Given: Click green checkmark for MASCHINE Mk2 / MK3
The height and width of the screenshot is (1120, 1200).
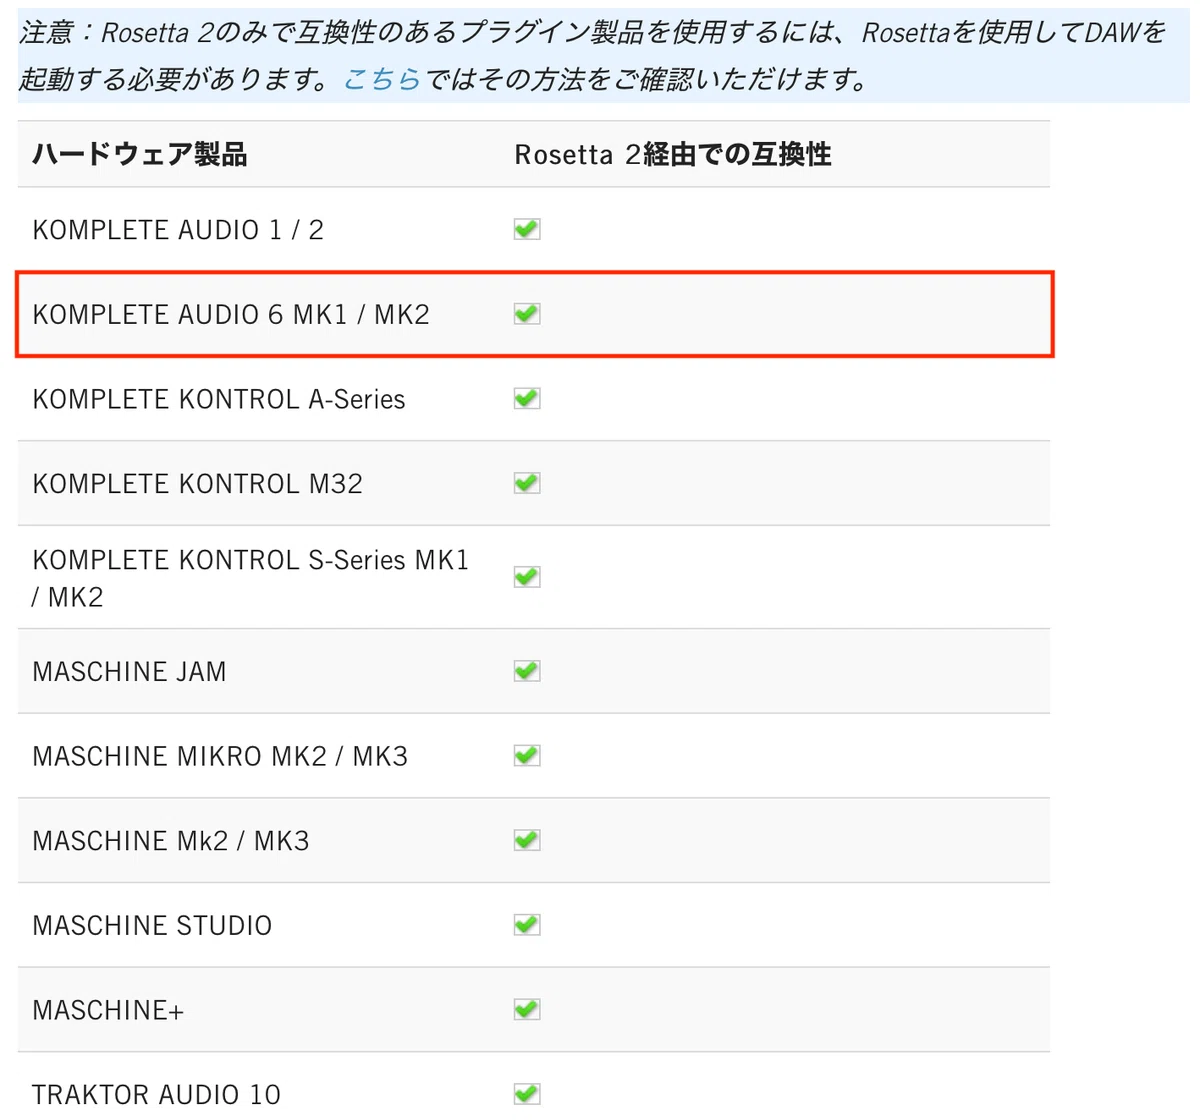Looking at the screenshot, I should 527,840.
